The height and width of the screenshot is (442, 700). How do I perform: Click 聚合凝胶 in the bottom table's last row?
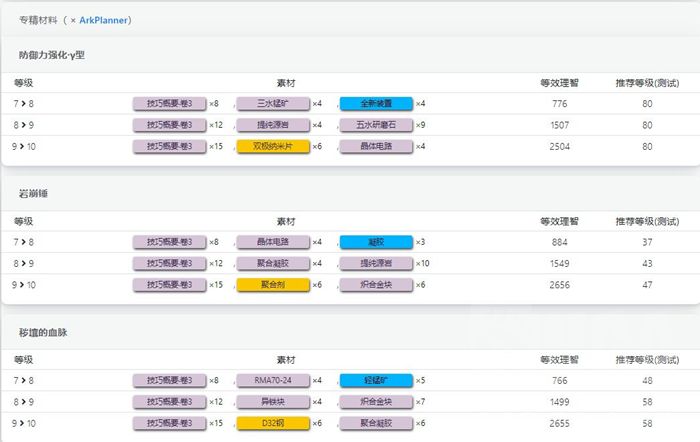(376, 424)
